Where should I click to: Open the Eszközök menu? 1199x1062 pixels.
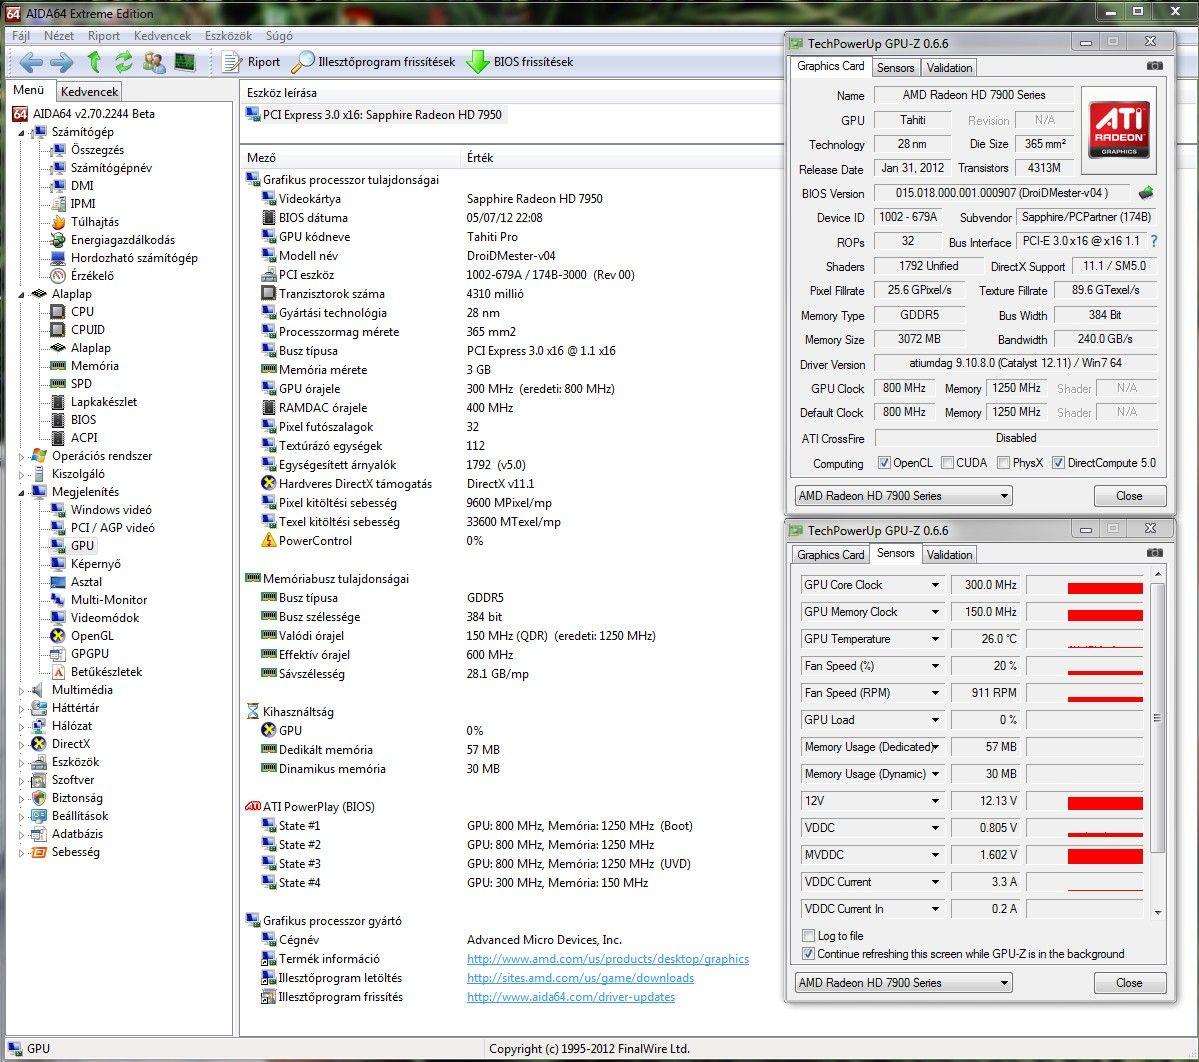[x=228, y=36]
